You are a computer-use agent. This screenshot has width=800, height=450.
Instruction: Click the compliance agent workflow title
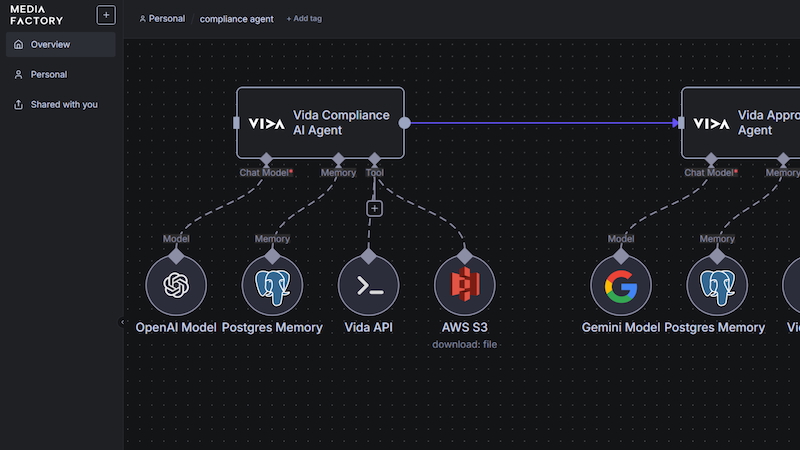click(x=236, y=19)
